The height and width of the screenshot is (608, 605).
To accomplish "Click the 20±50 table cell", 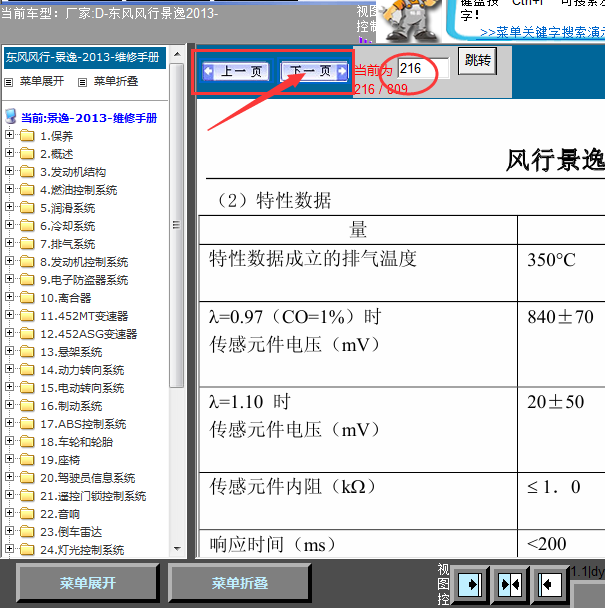I will click(x=561, y=430).
